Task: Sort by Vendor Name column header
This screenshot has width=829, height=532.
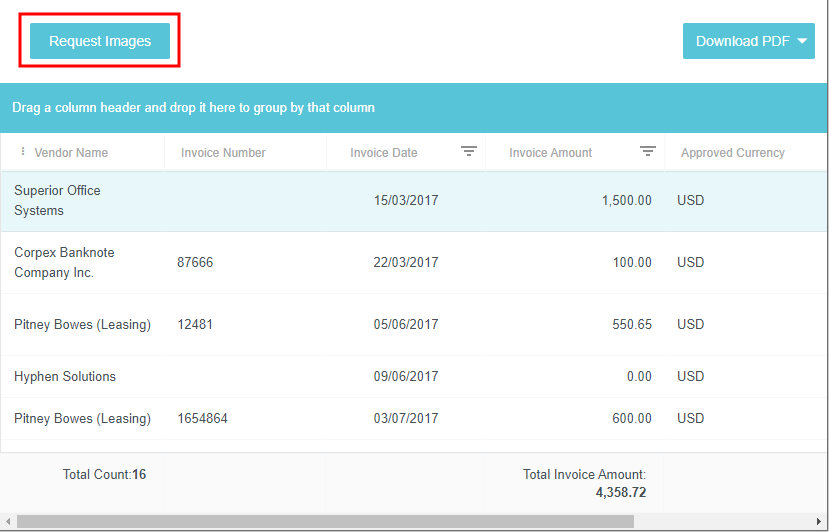Action: click(x=71, y=153)
